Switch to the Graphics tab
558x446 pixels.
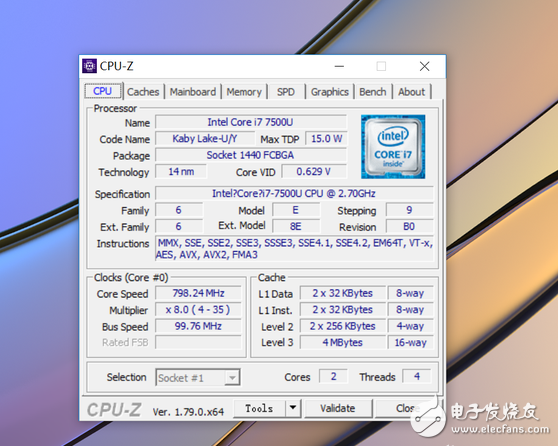click(x=330, y=92)
